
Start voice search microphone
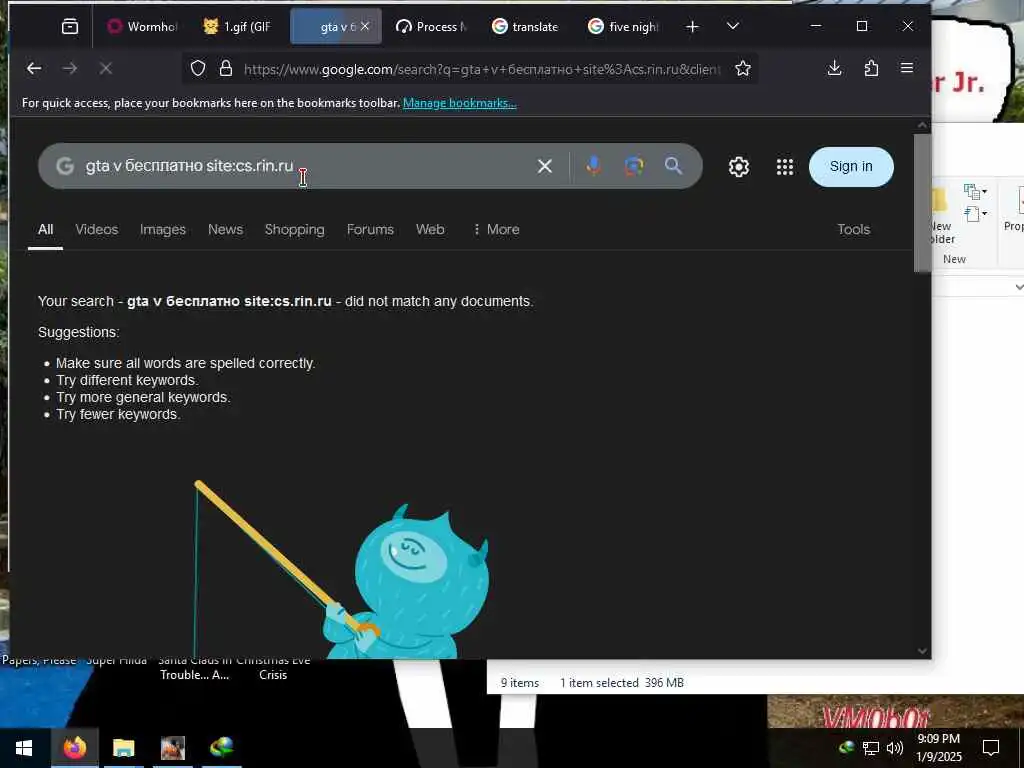coord(594,166)
